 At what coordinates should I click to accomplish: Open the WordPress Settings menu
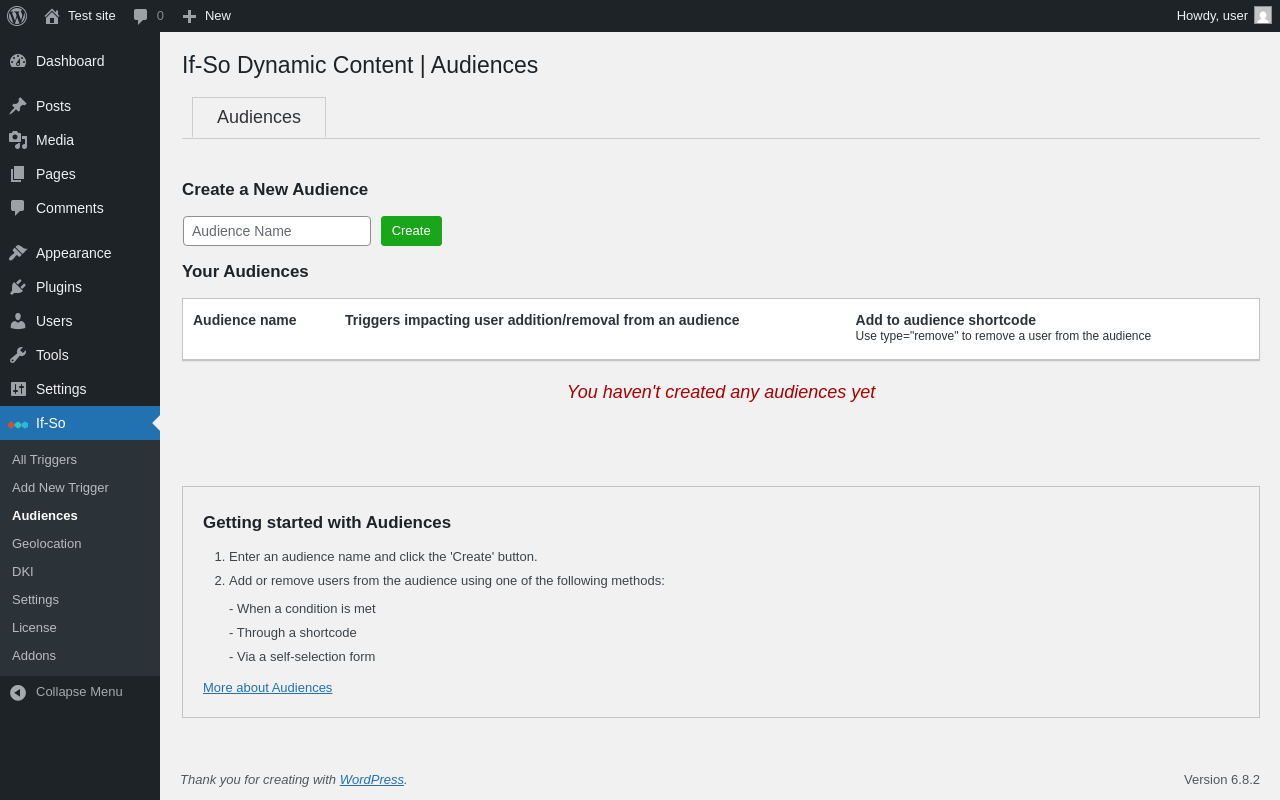[x=80, y=389]
